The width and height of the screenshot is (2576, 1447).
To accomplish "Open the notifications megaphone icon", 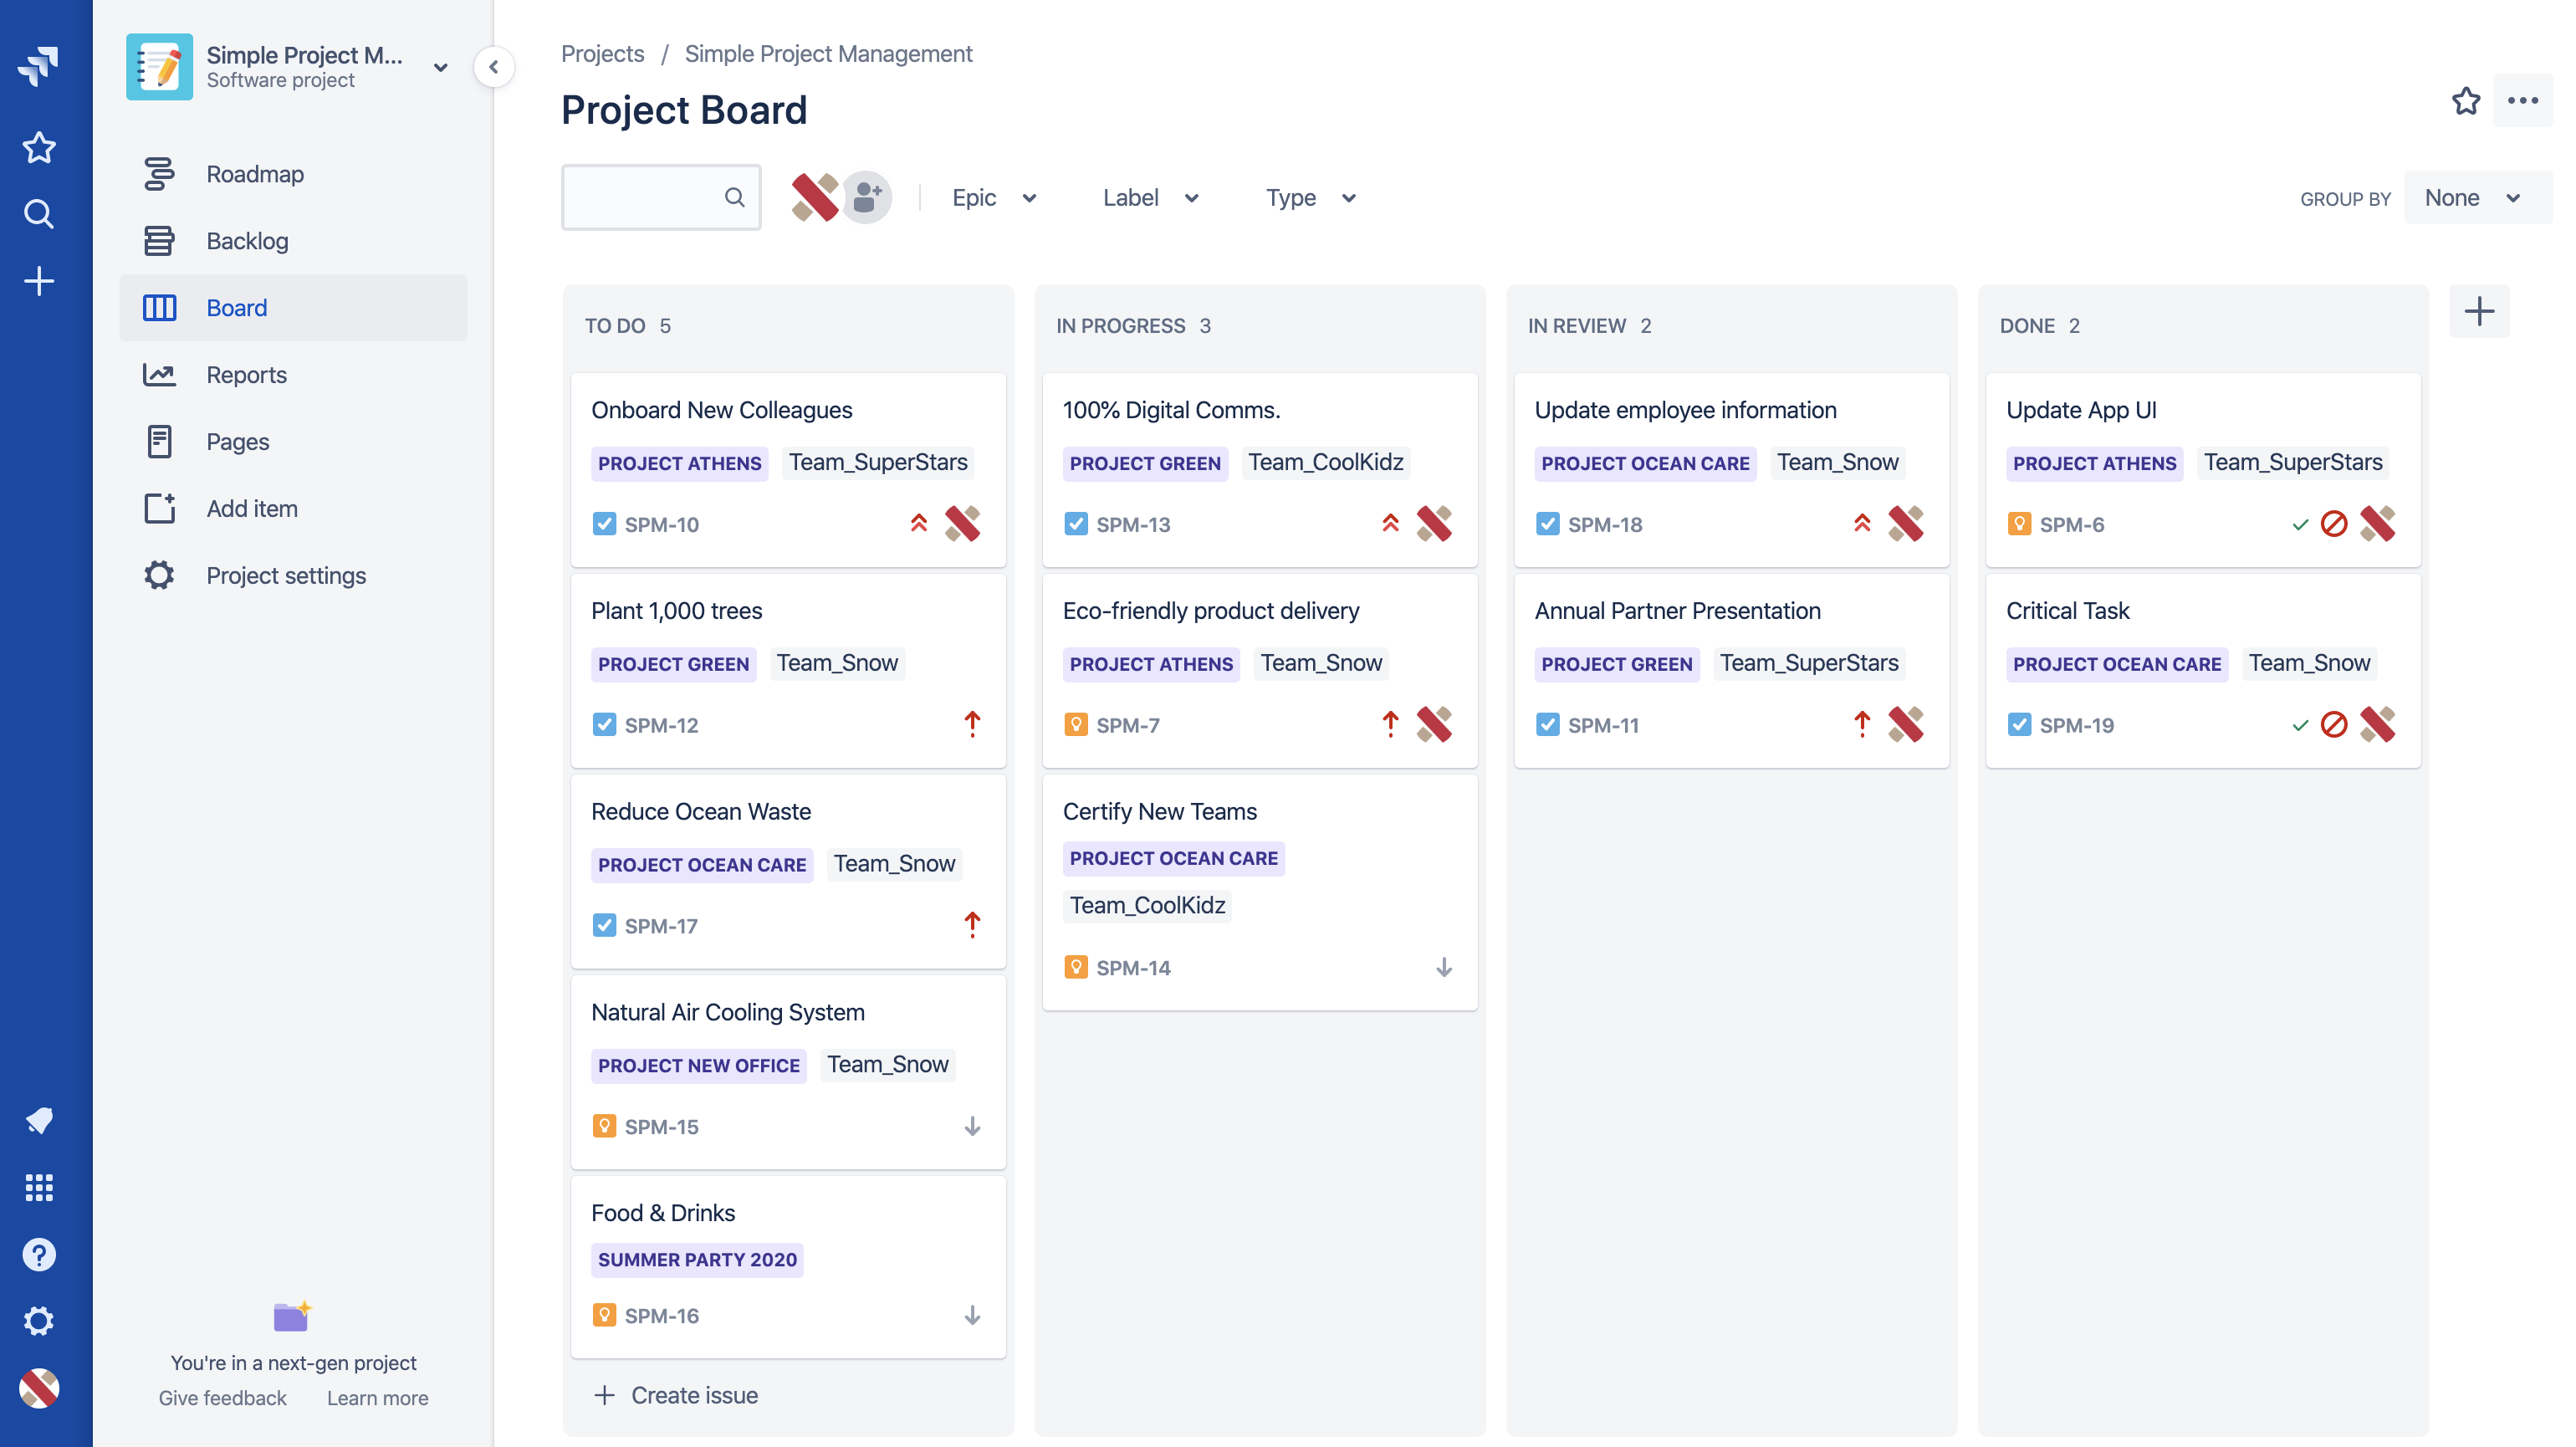I will point(38,1120).
